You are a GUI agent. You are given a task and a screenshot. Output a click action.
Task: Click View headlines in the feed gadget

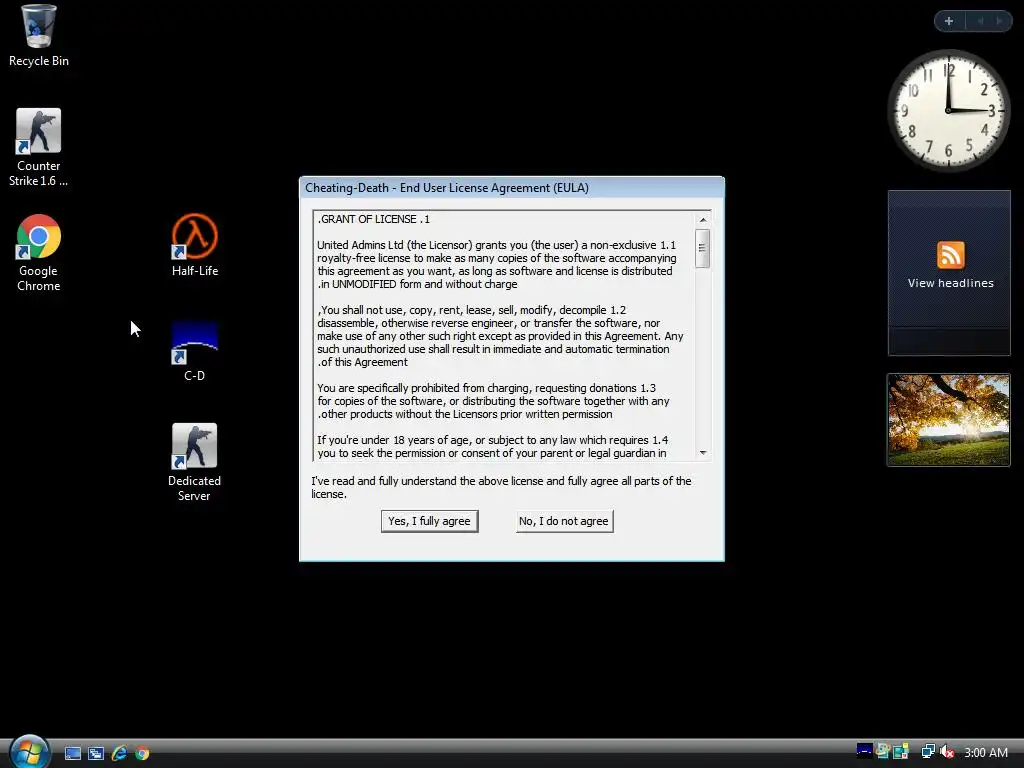(x=950, y=283)
